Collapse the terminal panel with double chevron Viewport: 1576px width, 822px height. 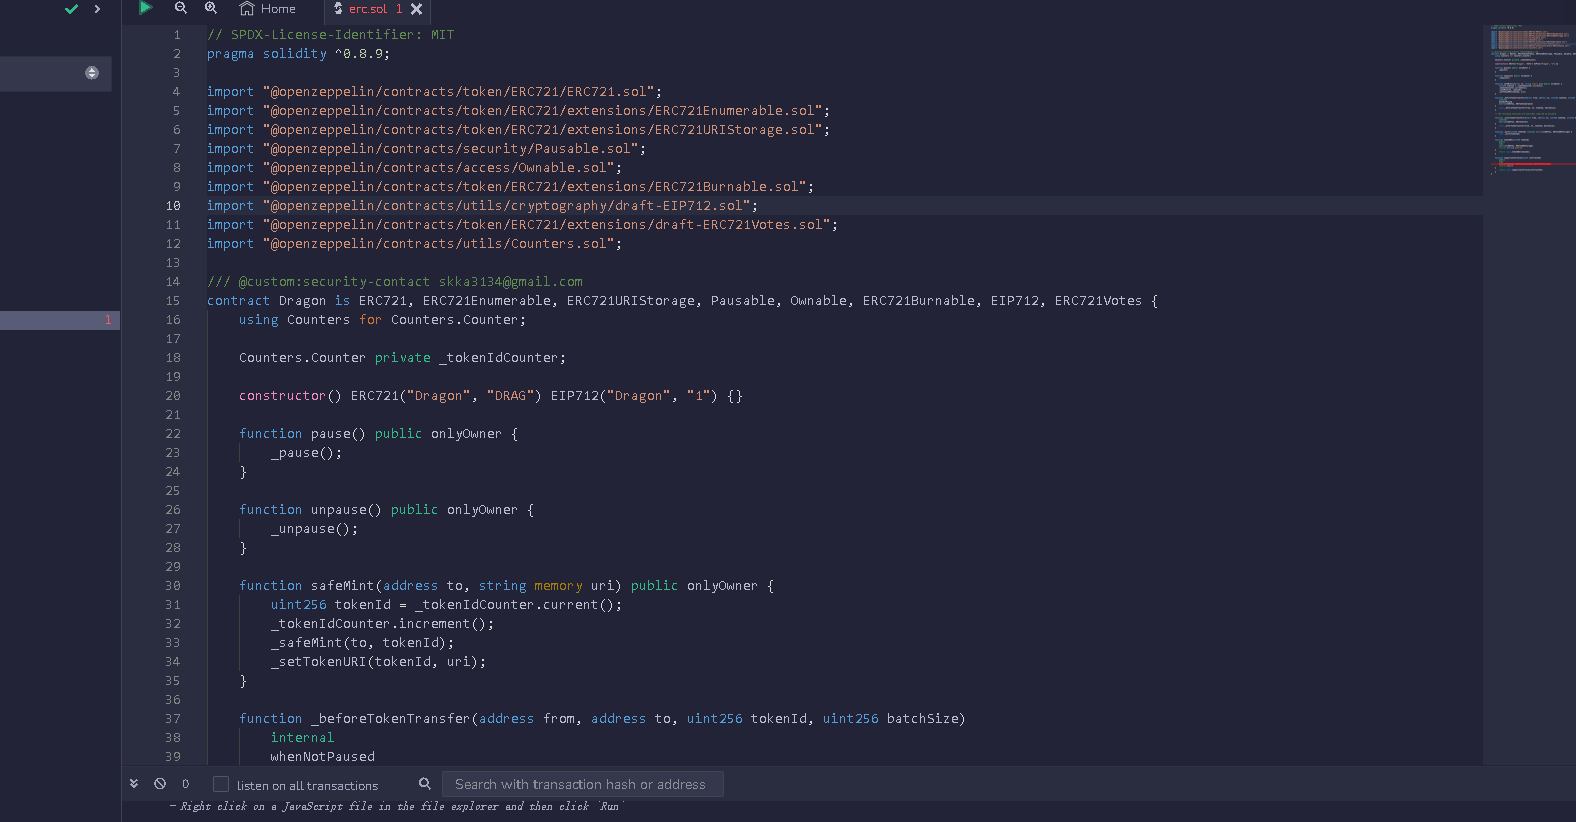coord(134,784)
